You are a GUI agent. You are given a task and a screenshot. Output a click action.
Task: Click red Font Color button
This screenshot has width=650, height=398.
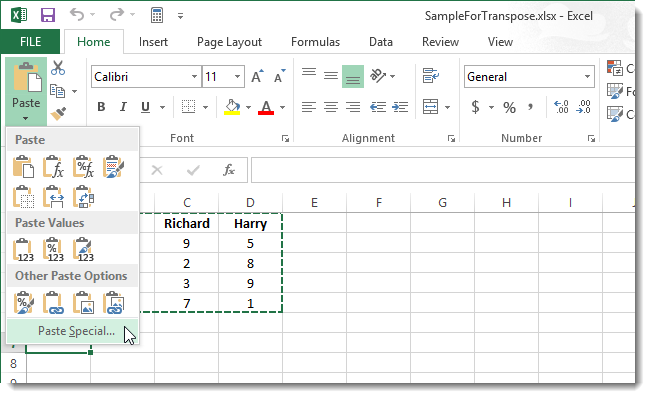[x=266, y=107]
